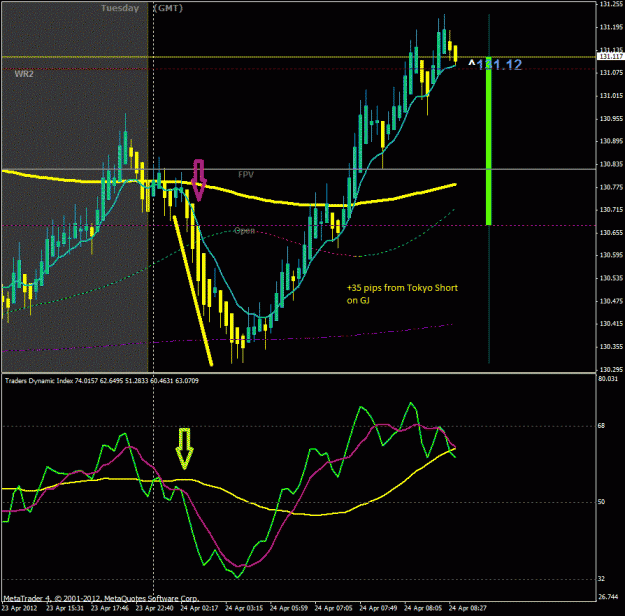Click the 130.595 price axis label
The image size is (625, 616).
pyautogui.click(x=611, y=255)
